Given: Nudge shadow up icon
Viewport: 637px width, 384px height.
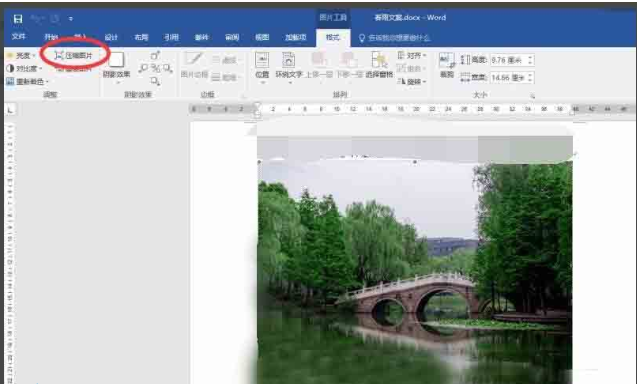Looking at the screenshot, I should coord(155,56).
